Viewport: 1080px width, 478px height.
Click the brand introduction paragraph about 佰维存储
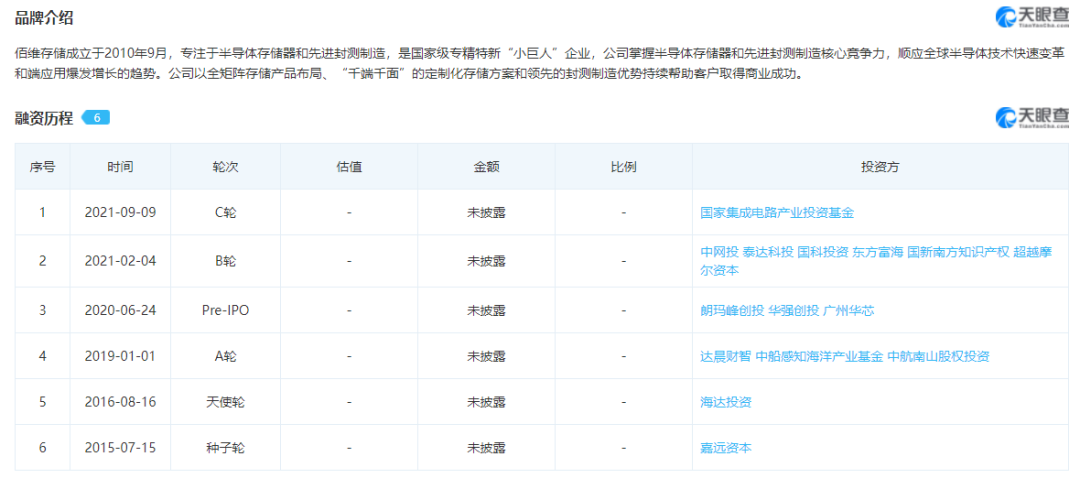click(x=539, y=63)
